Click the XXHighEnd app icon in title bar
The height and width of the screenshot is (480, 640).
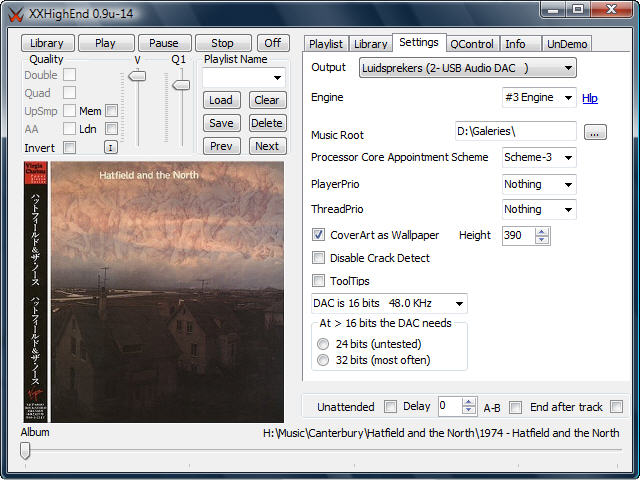(16, 15)
